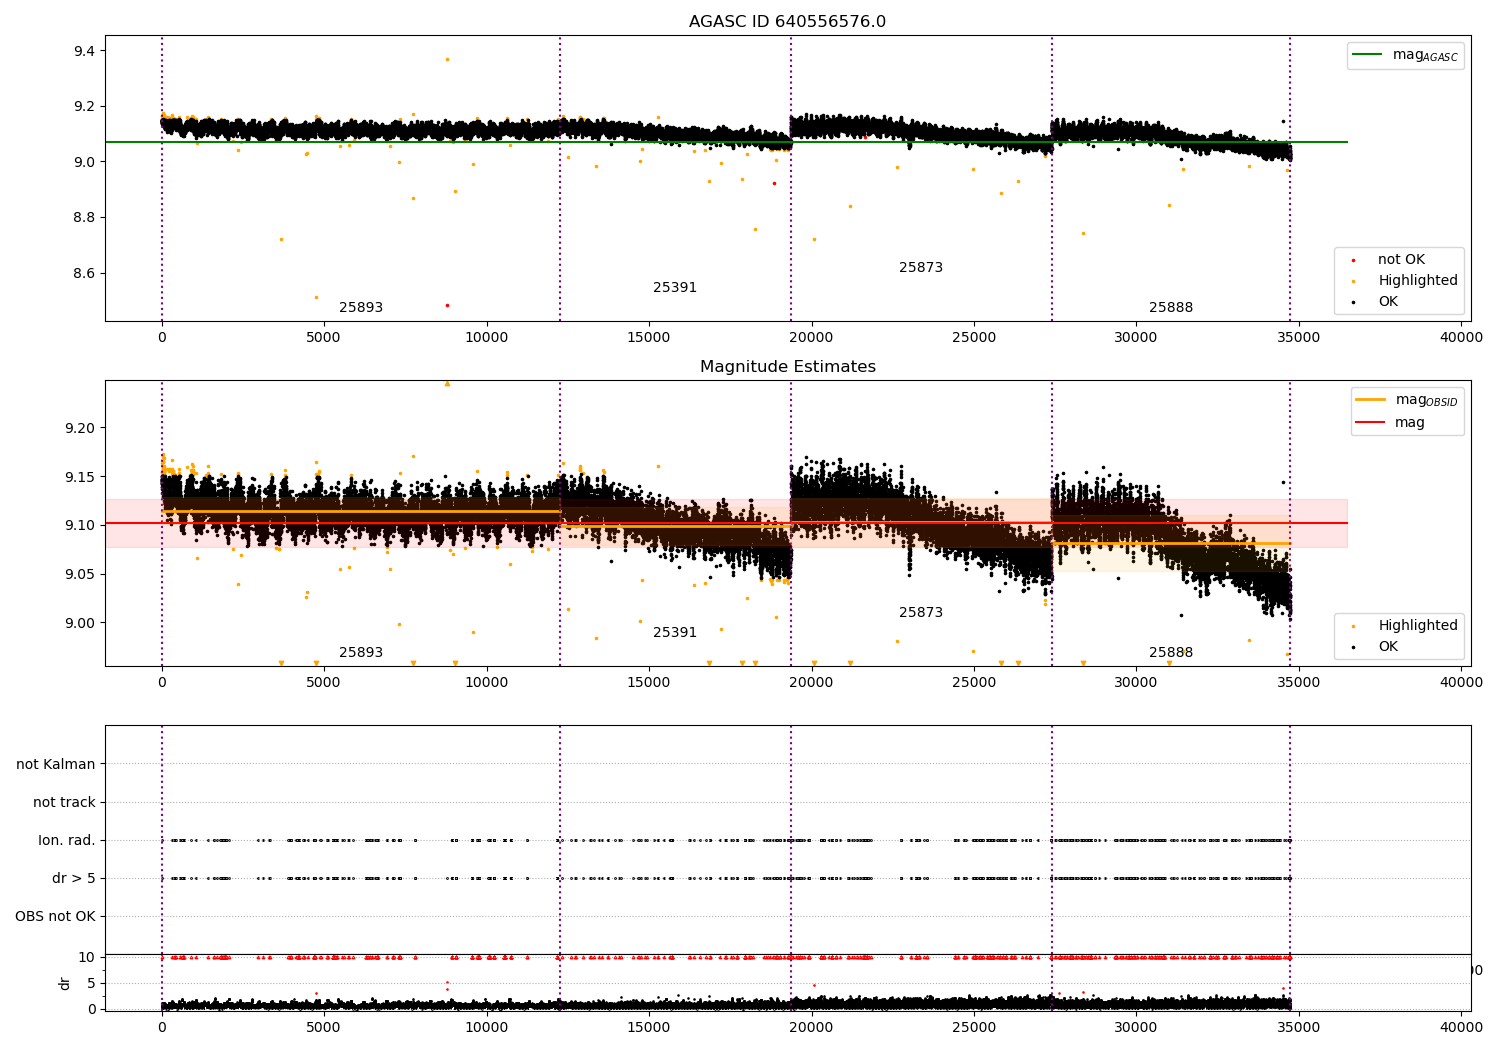
Task: Click the 'not track' y-axis label
Action: (x=64, y=802)
